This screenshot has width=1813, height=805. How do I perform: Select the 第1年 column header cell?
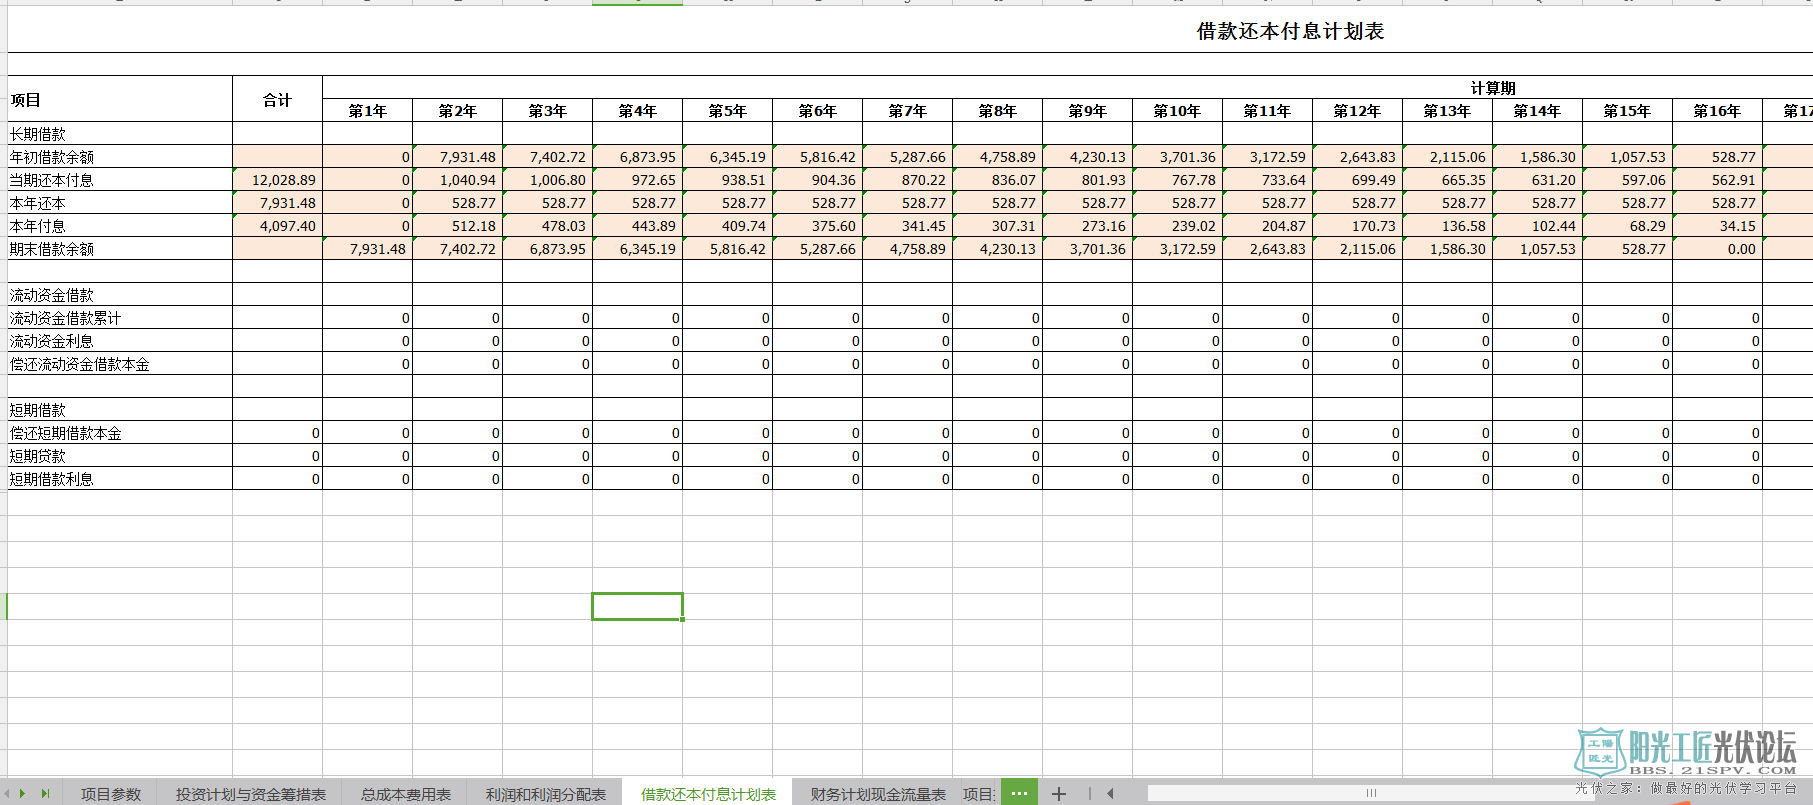367,111
